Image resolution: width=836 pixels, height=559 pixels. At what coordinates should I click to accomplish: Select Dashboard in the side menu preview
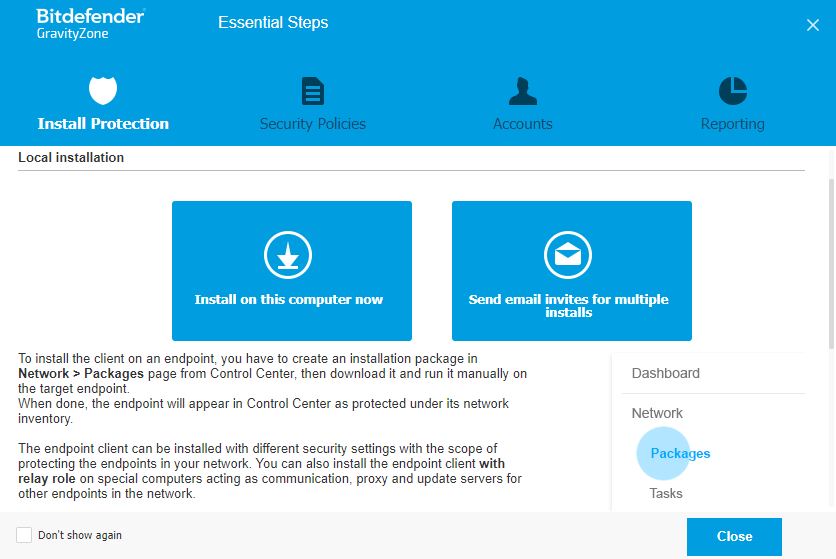pos(665,373)
